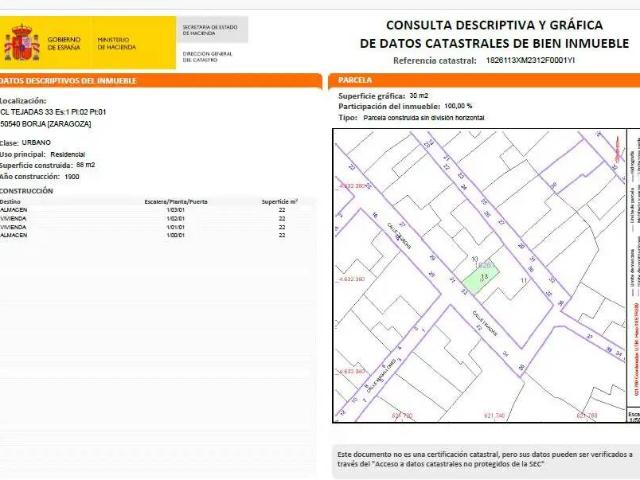The width and height of the screenshot is (640, 480).
Task: Click the Spanish coat of arms emblem
Action: pyautogui.click(x=22, y=43)
